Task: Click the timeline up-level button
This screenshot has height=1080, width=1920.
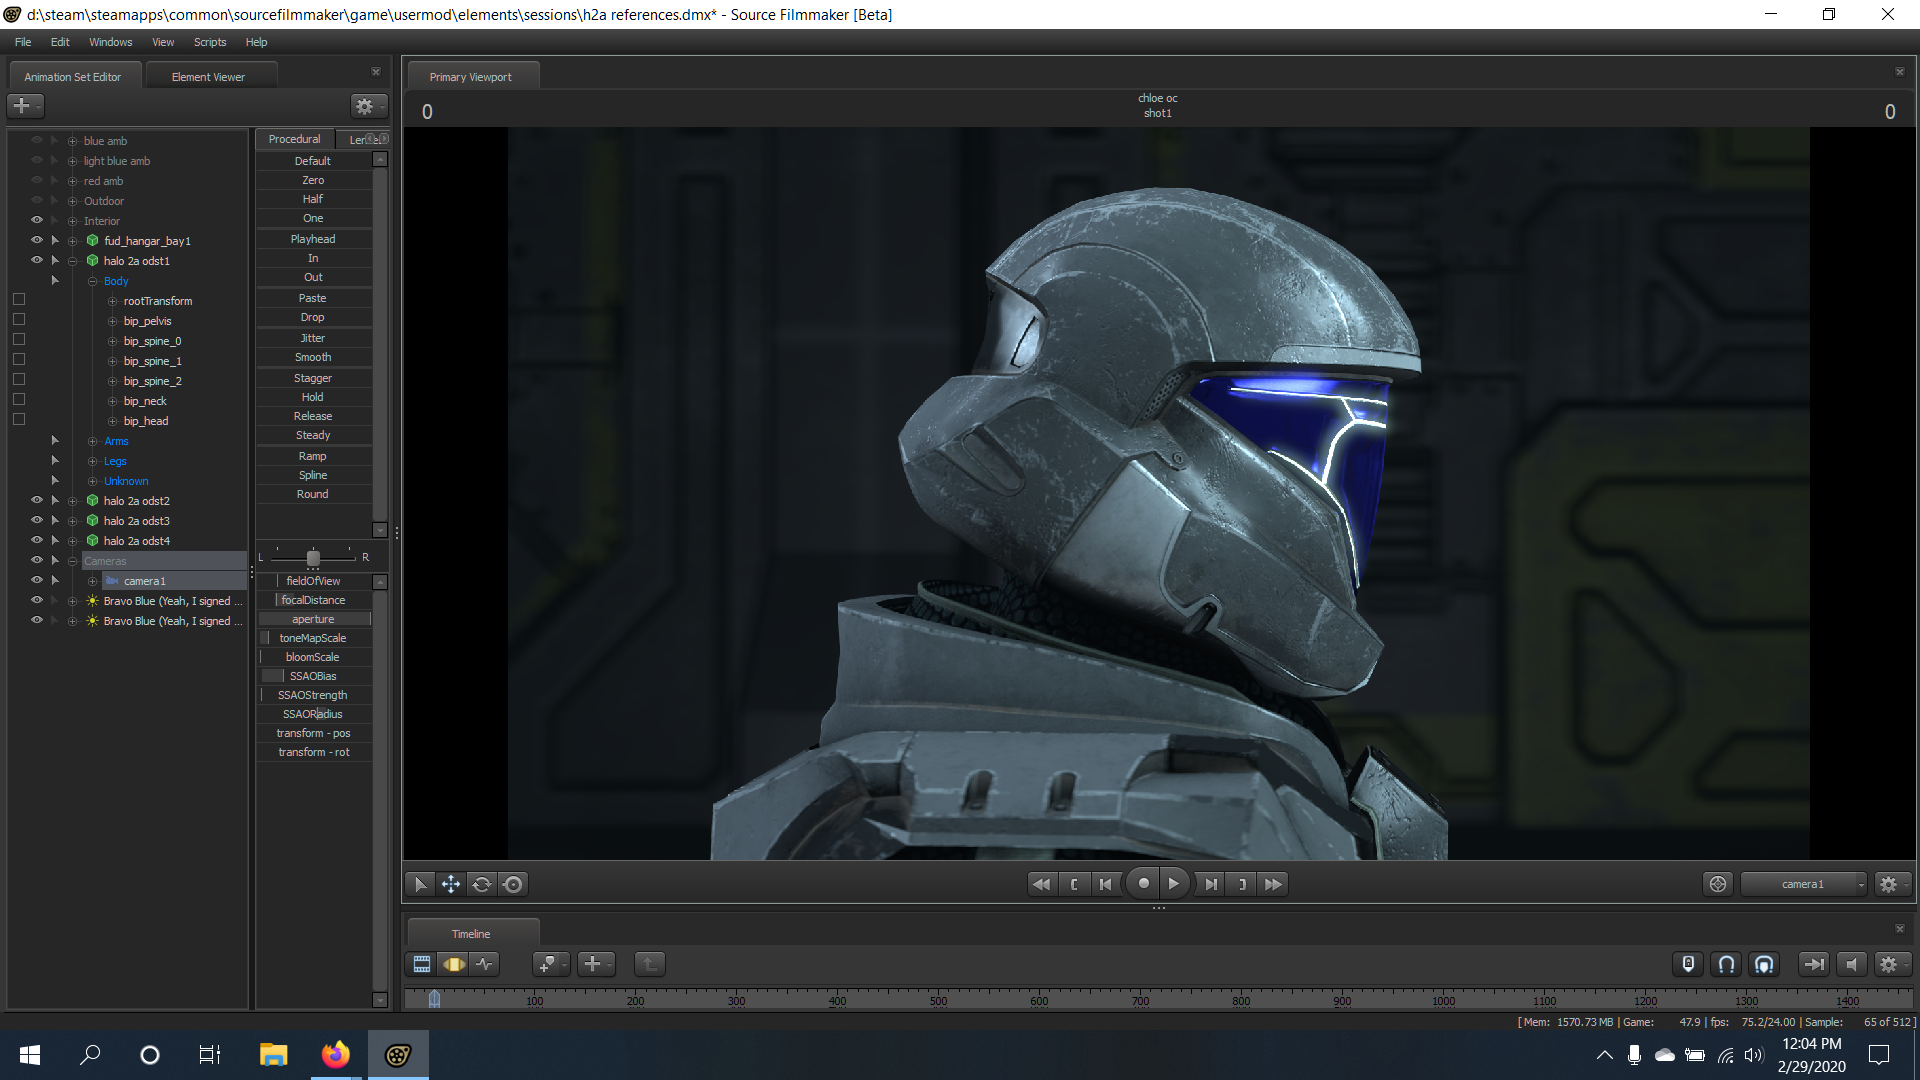Action: pyautogui.click(x=650, y=964)
